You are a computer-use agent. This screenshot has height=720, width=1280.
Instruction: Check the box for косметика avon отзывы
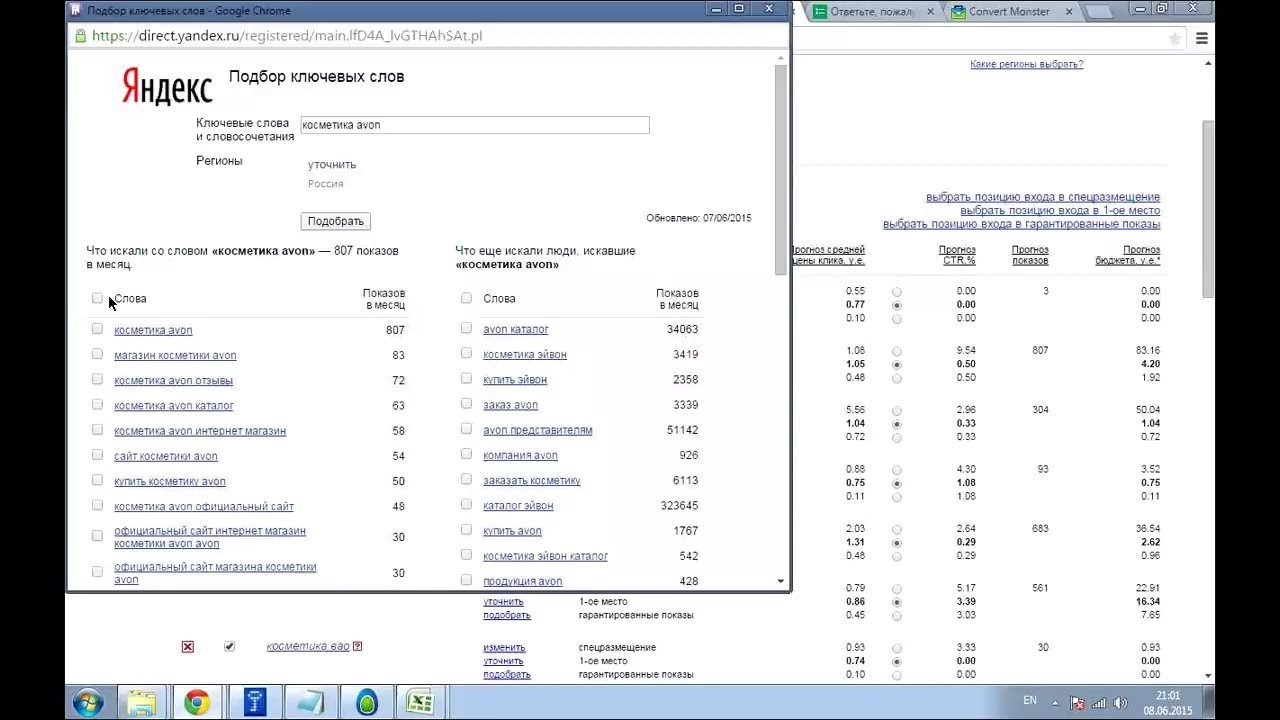(x=97, y=379)
